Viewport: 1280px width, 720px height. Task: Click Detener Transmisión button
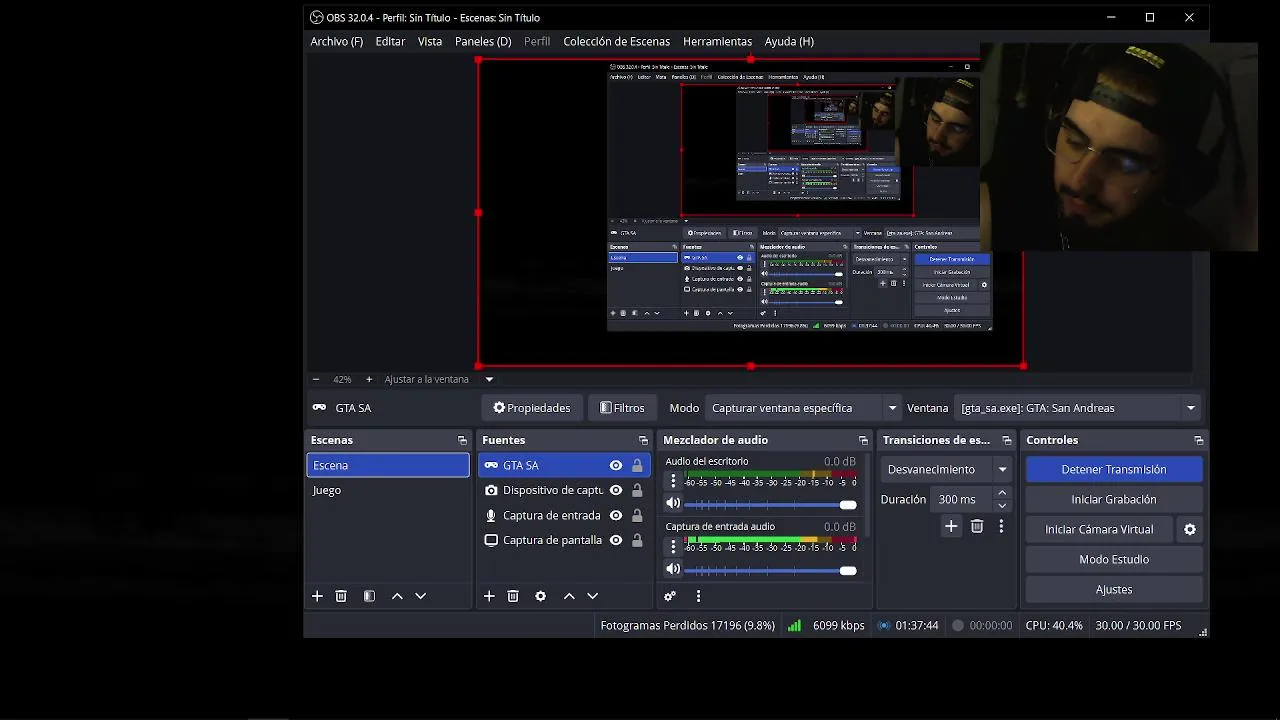1114,469
